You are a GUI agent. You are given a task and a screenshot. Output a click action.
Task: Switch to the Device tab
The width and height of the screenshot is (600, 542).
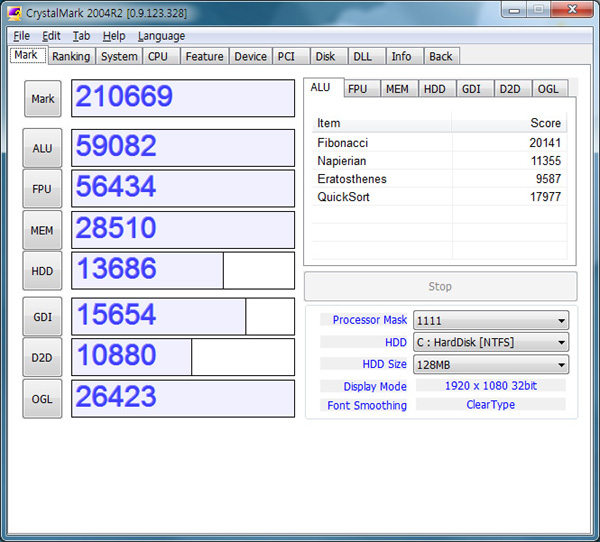coord(251,56)
